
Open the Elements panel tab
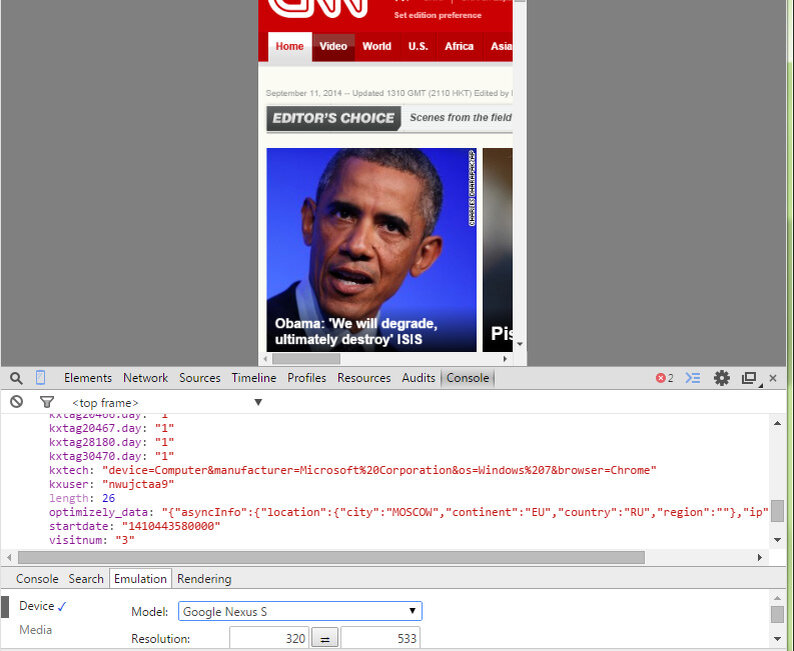[88, 378]
